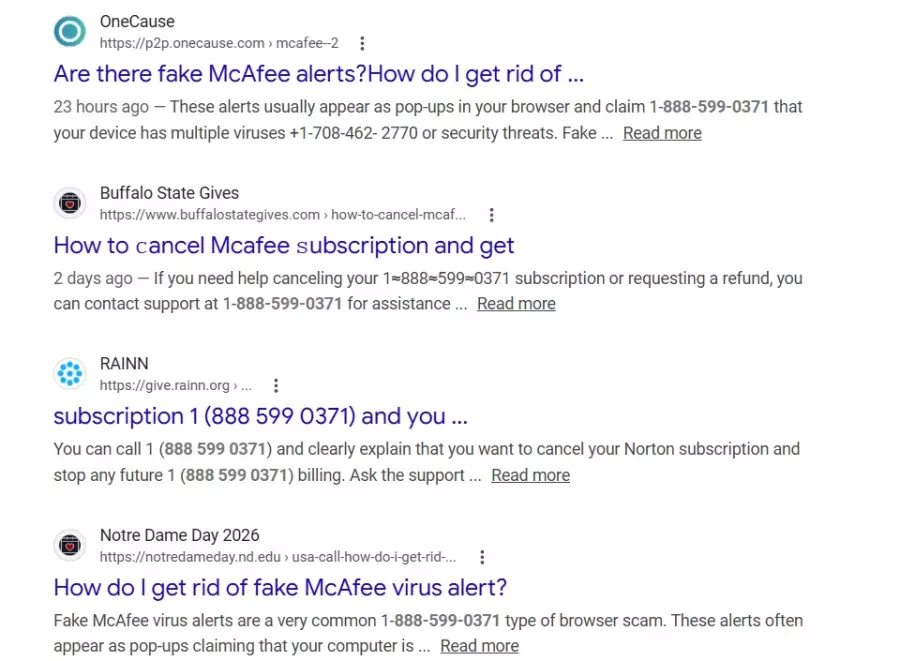
Task: Open three-dot menu for Notre Dame Day result
Action: (x=482, y=557)
